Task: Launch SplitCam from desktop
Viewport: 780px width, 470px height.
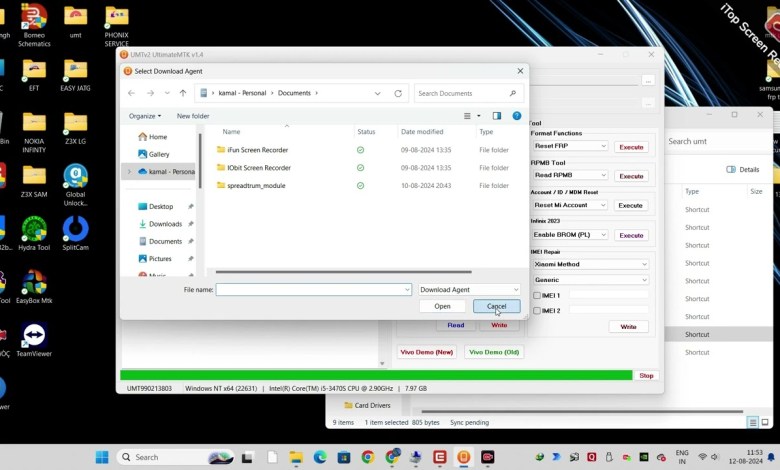Action: [75, 234]
